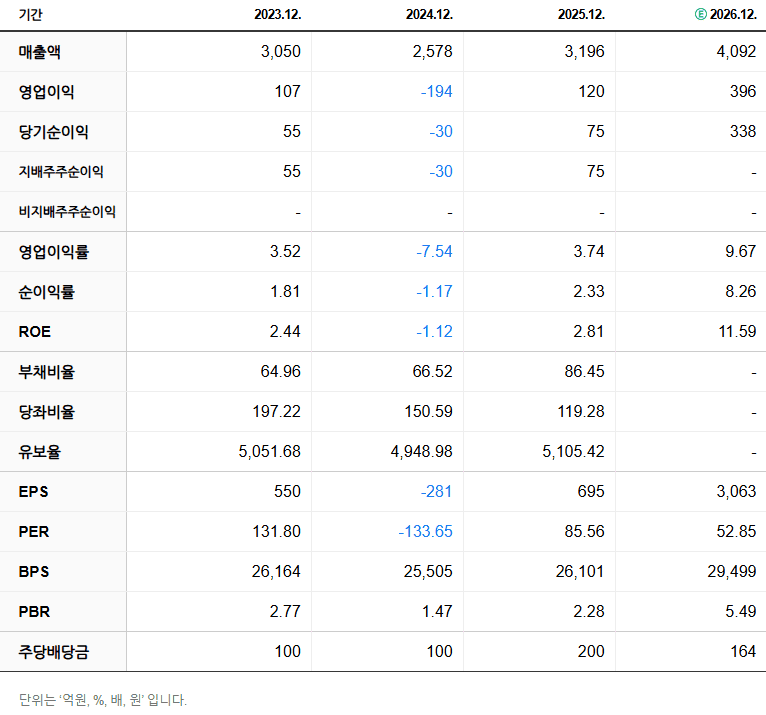Click the 5.49 PBR estimate
This screenshot has height=715, width=766.
tap(741, 612)
